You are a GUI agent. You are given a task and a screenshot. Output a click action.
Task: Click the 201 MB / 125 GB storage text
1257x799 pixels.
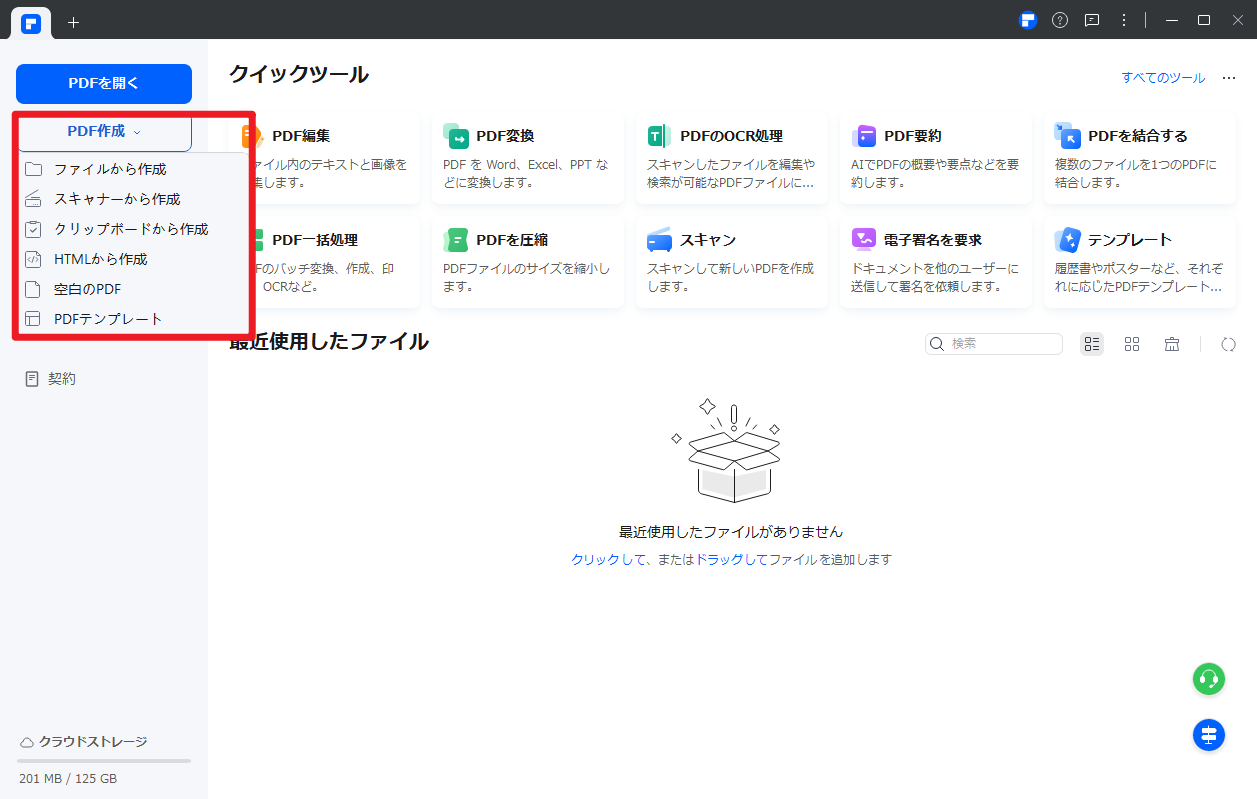point(68,778)
